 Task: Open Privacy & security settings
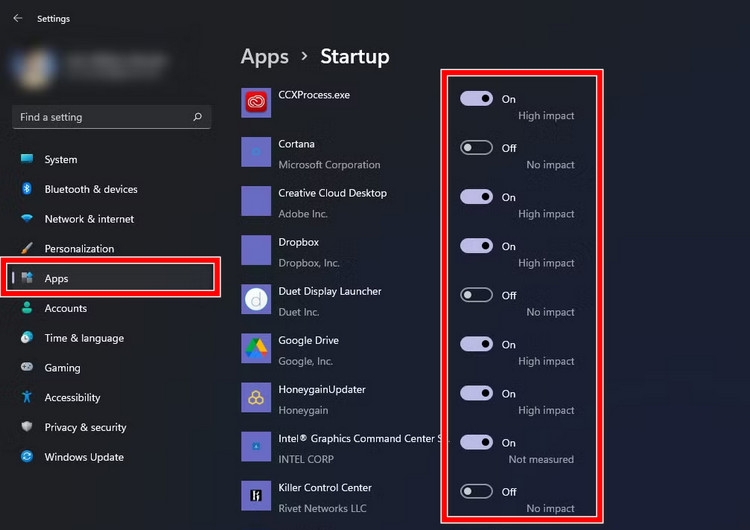111,427
